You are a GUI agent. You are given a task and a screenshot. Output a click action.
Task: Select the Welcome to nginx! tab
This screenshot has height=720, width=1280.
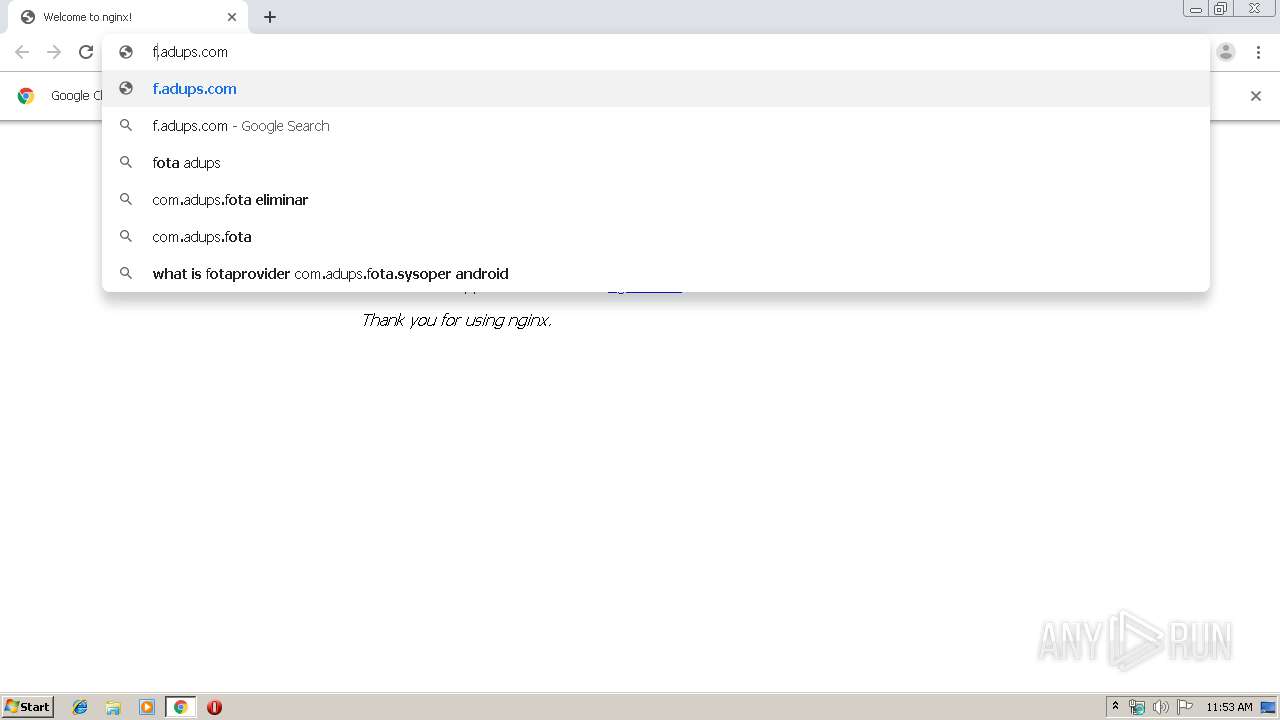click(128, 17)
